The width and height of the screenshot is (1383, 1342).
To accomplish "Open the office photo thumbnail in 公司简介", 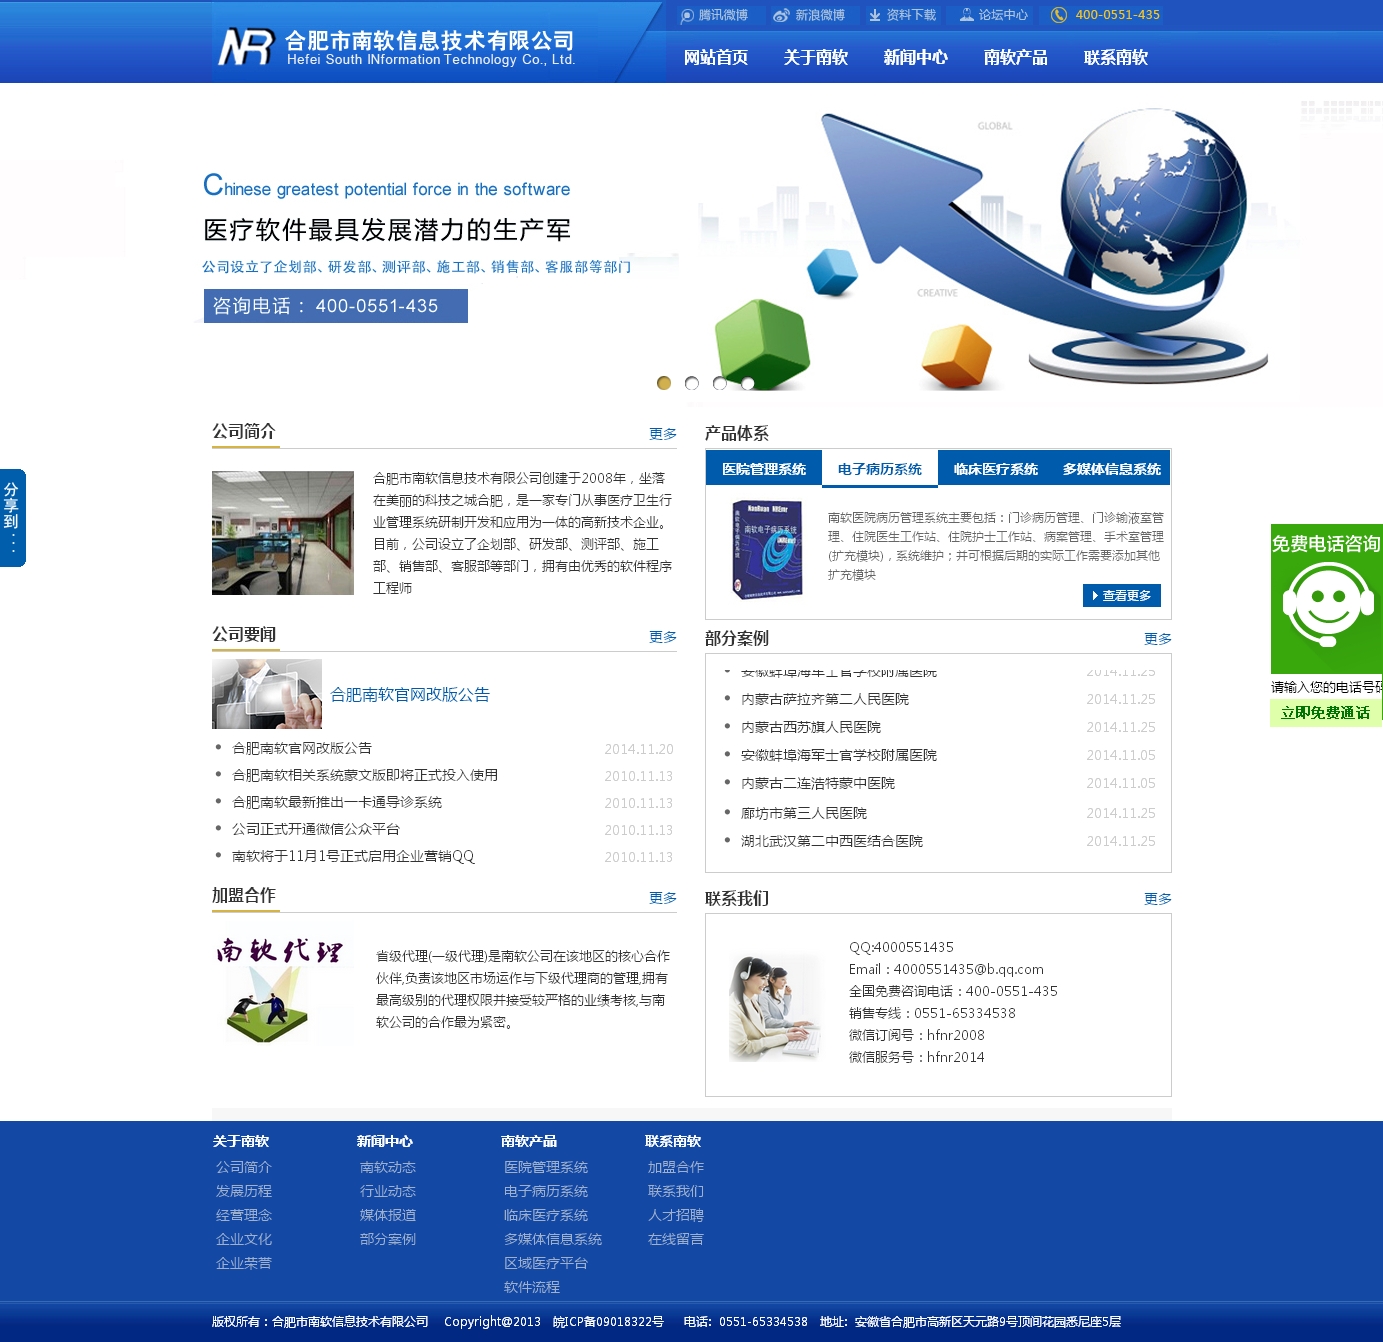I will 283,533.
